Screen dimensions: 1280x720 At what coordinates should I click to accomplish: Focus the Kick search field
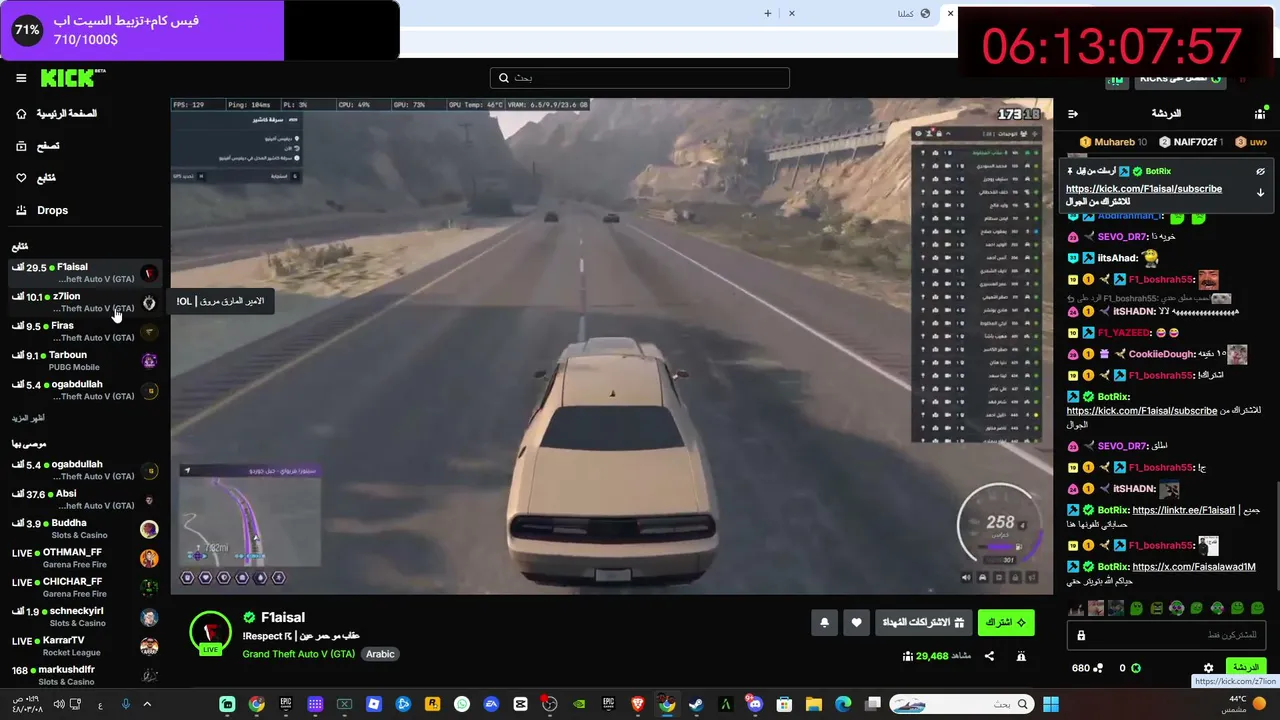[640, 78]
